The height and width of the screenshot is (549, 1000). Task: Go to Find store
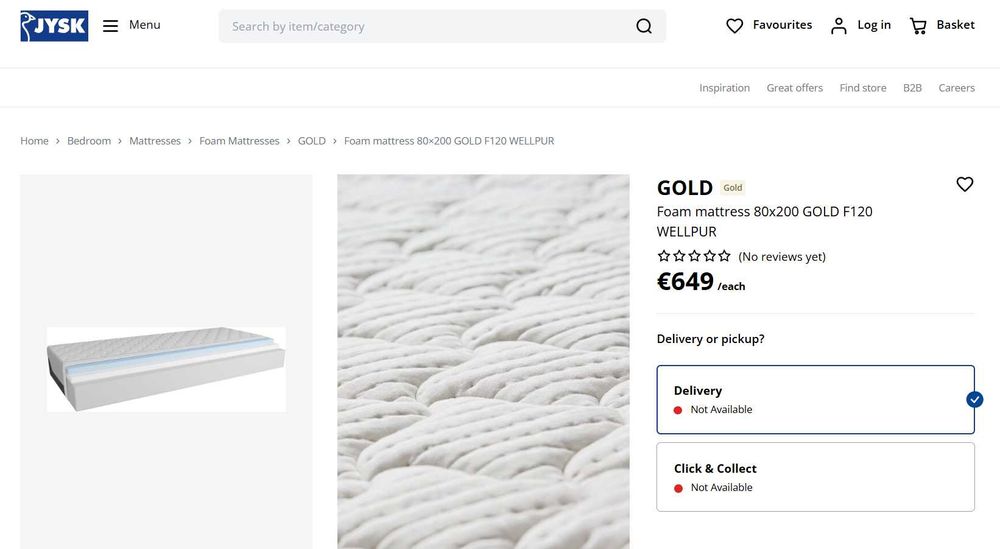[x=862, y=88]
